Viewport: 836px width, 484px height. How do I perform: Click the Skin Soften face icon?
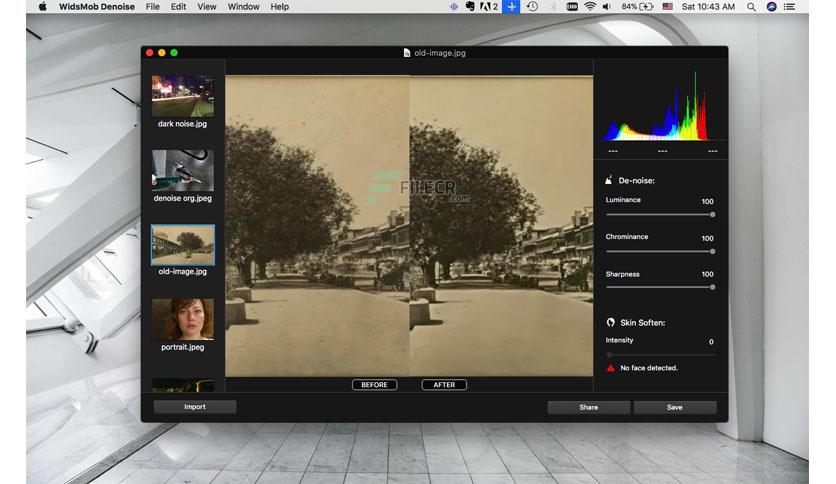click(610, 322)
